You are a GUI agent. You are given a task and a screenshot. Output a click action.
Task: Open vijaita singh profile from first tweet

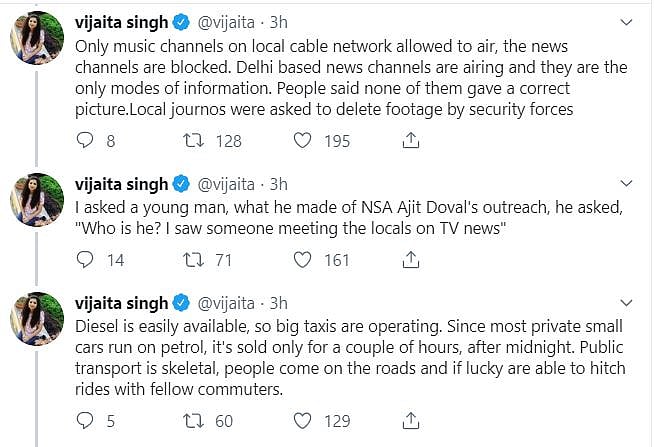(121, 22)
